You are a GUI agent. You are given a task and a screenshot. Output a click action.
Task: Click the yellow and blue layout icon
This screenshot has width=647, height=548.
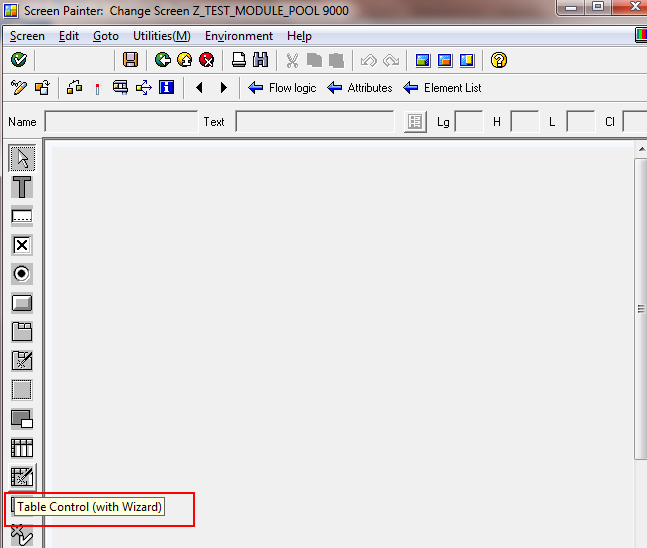467,60
